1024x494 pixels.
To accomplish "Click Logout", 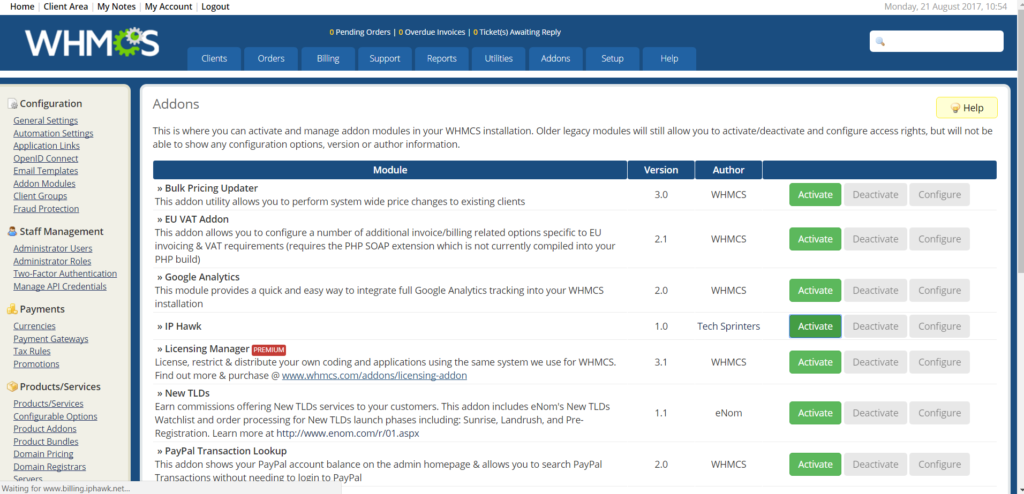I will tap(216, 7).
